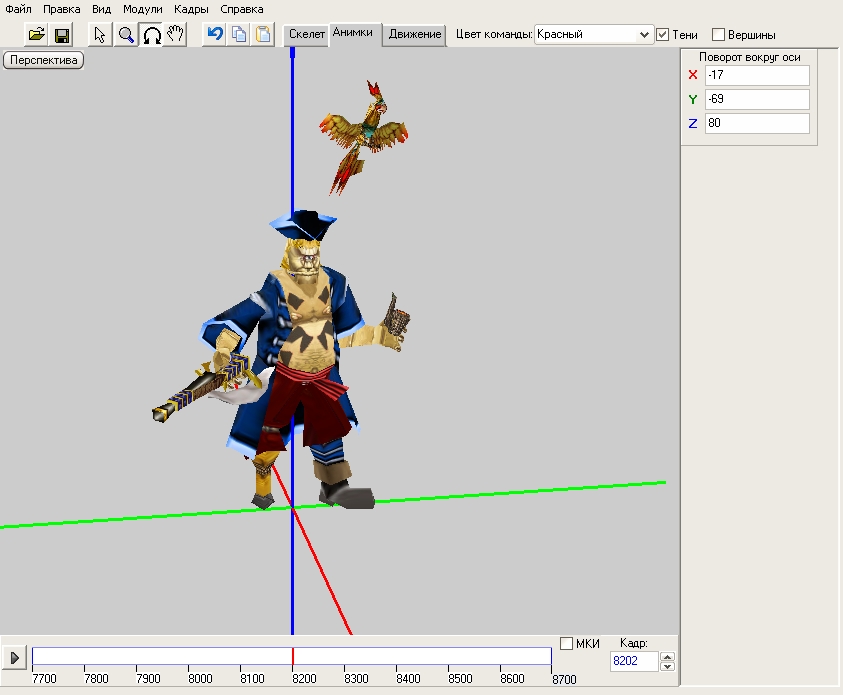Viewport: 843px width, 695px height.
Task: Click the open file folder icon
Action: pos(37,35)
